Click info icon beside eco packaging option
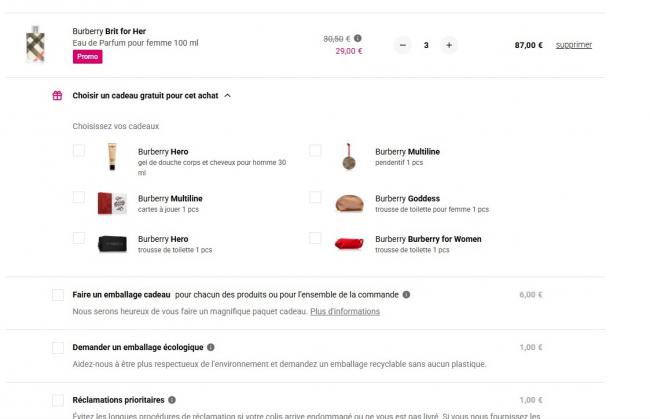 click(x=211, y=347)
